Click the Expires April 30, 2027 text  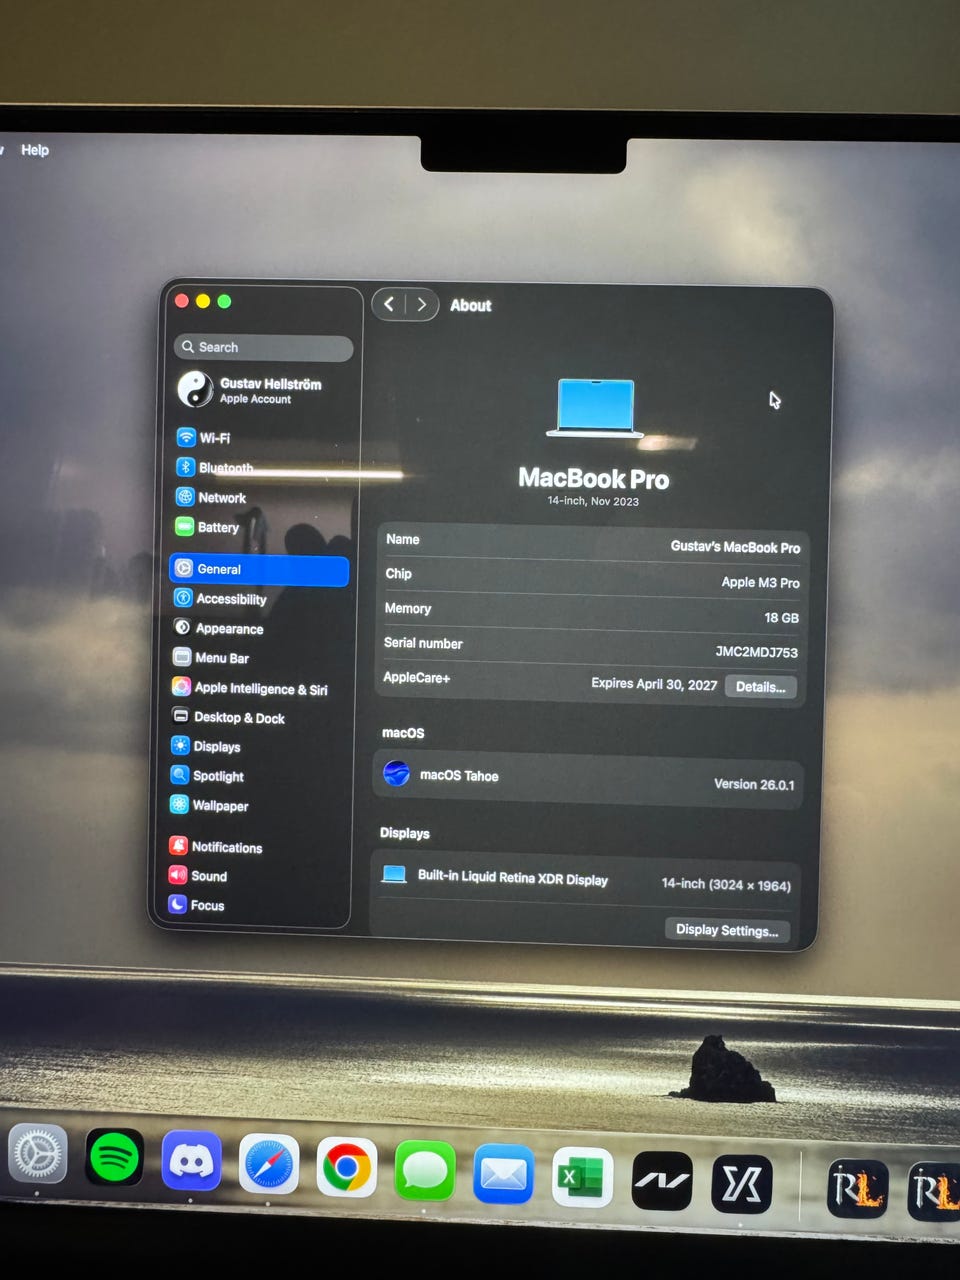click(654, 684)
